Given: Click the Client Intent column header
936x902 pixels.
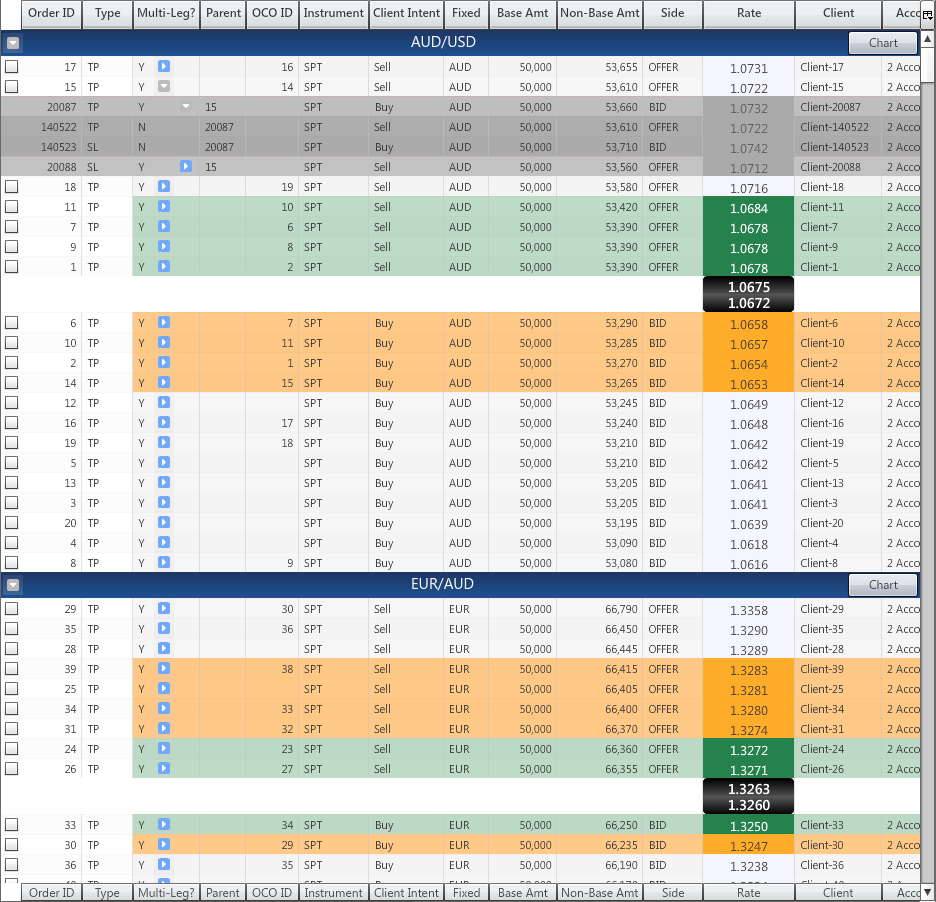Looking at the screenshot, I should (x=406, y=14).
